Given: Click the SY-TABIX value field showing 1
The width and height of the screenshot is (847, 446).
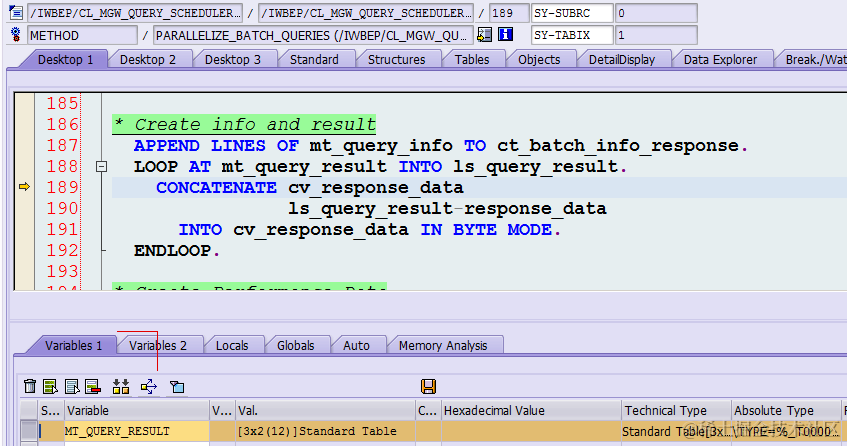Looking at the screenshot, I should pos(656,35).
